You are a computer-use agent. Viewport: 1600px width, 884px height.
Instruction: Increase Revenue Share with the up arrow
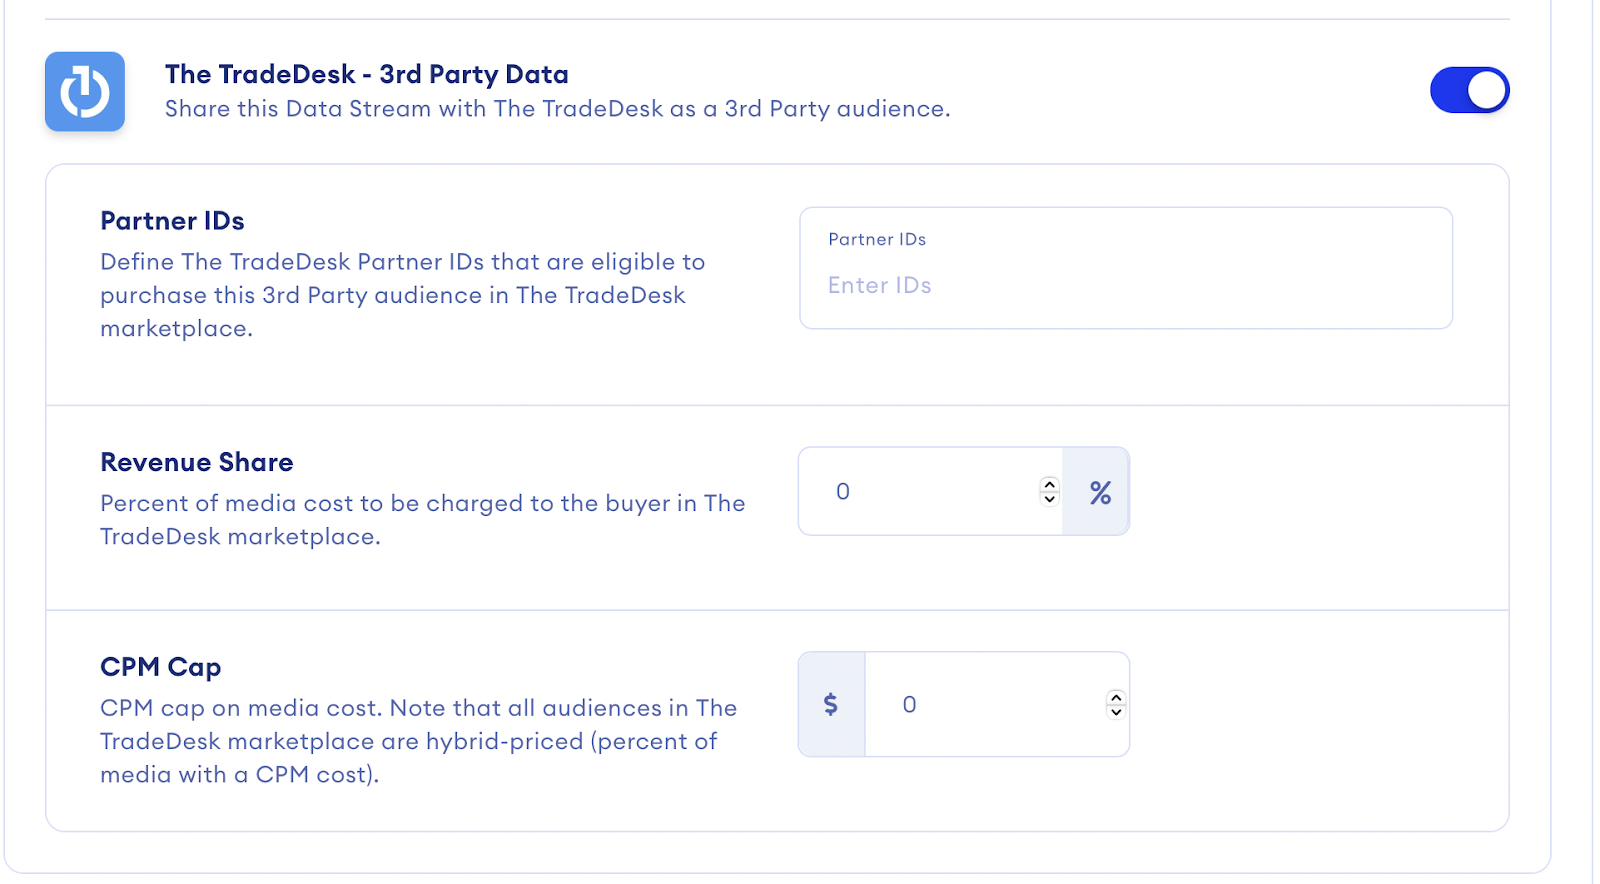coord(1049,484)
